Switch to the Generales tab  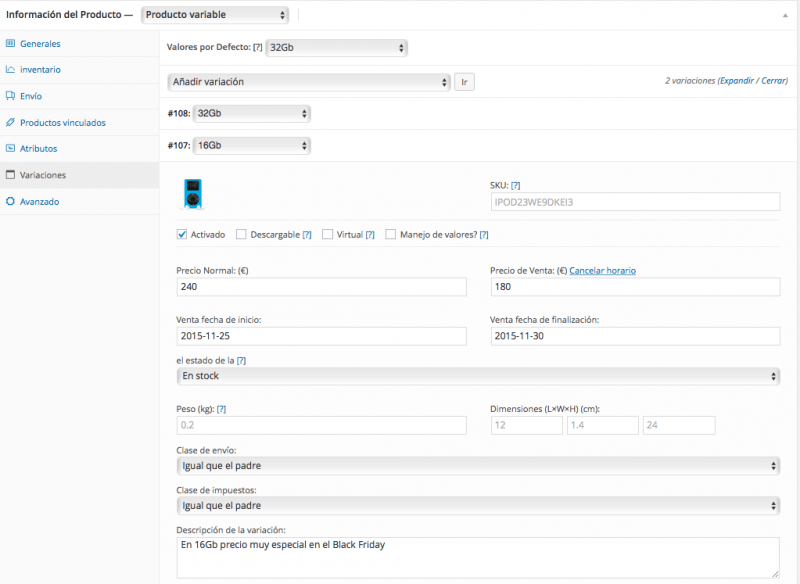click(x=80, y=43)
